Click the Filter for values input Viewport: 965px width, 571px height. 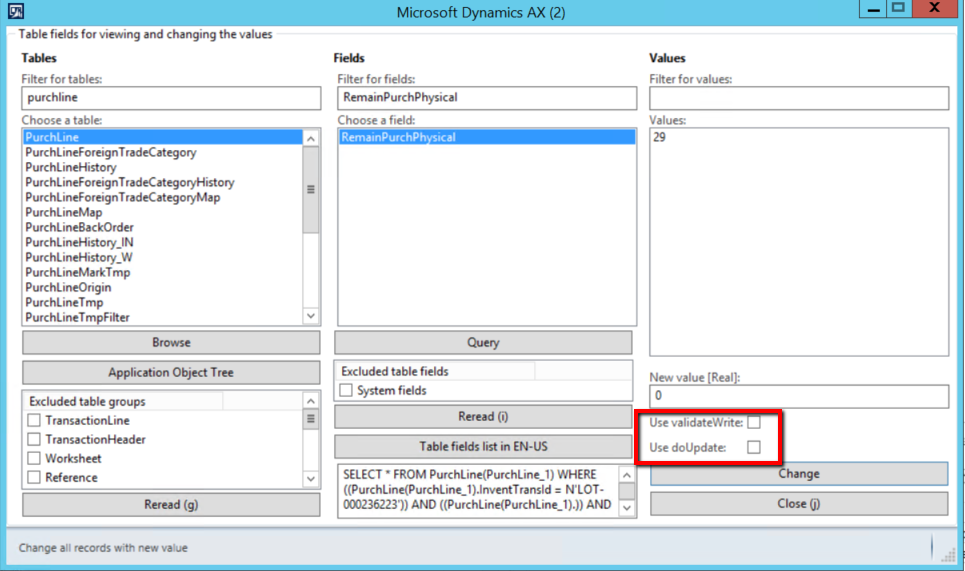(x=799, y=98)
